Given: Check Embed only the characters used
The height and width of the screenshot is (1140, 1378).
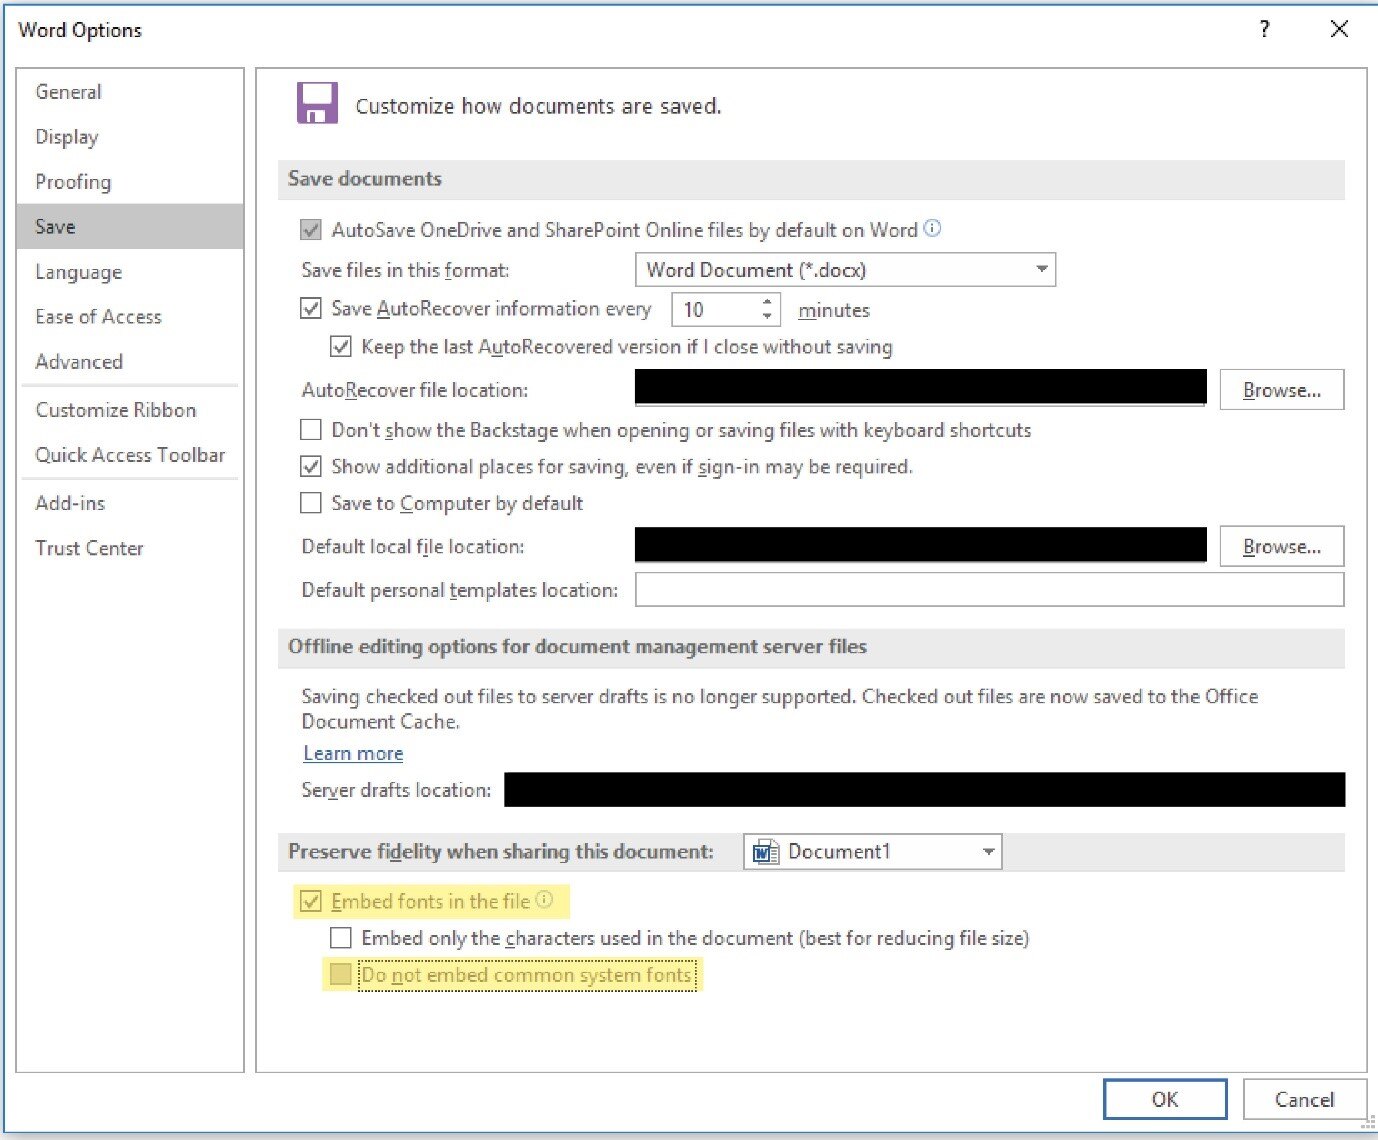Looking at the screenshot, I should point(341,937).
